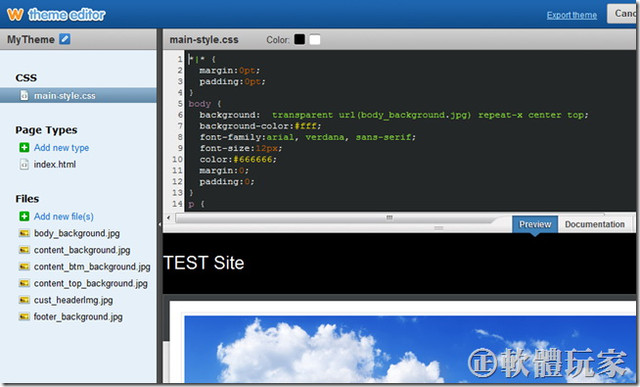
Task: Place cursor on 'margin:0pt;' code line
Action: click(x=229, y=70)
